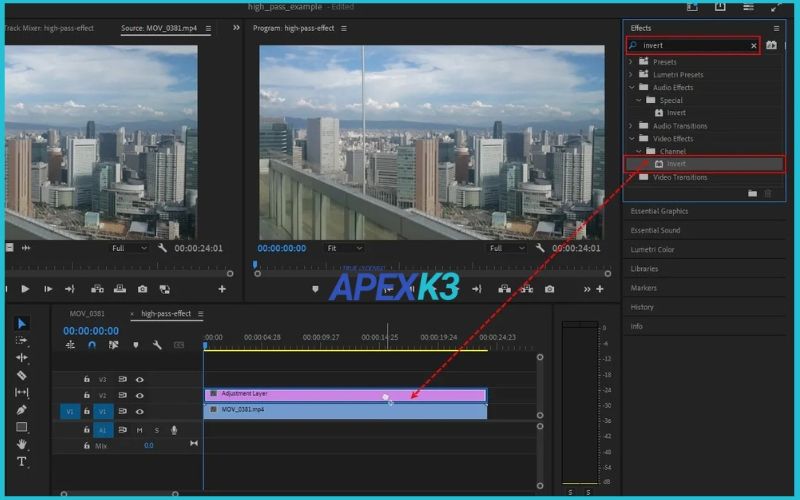Select the Ripple Edit tool
This screenshot has height=500, width=800.
point(22,357)
